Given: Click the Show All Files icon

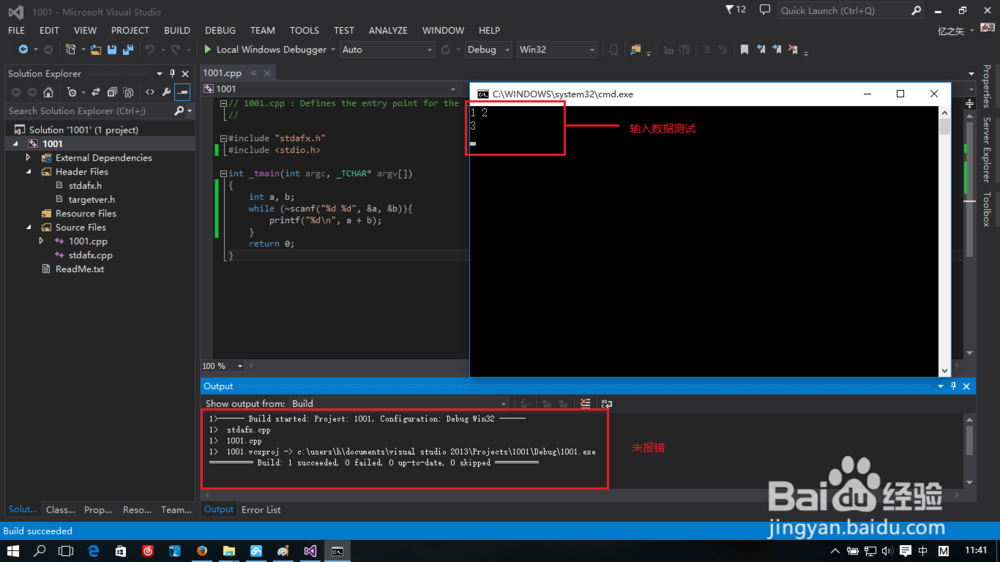Looking at the screenshot, I should [128, 92].
